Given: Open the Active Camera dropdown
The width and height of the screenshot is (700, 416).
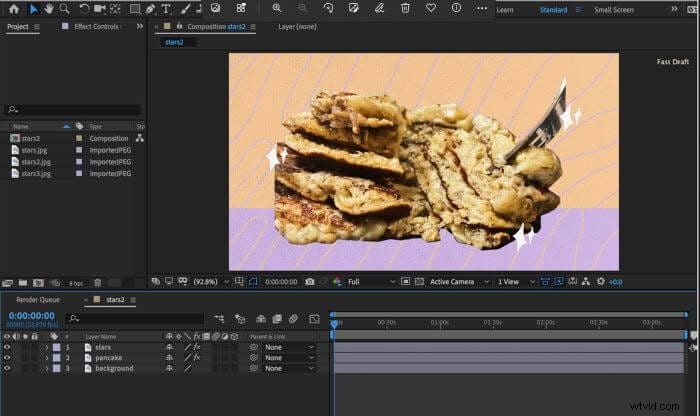Looking at the screenshot, I should tap(459, 282).
